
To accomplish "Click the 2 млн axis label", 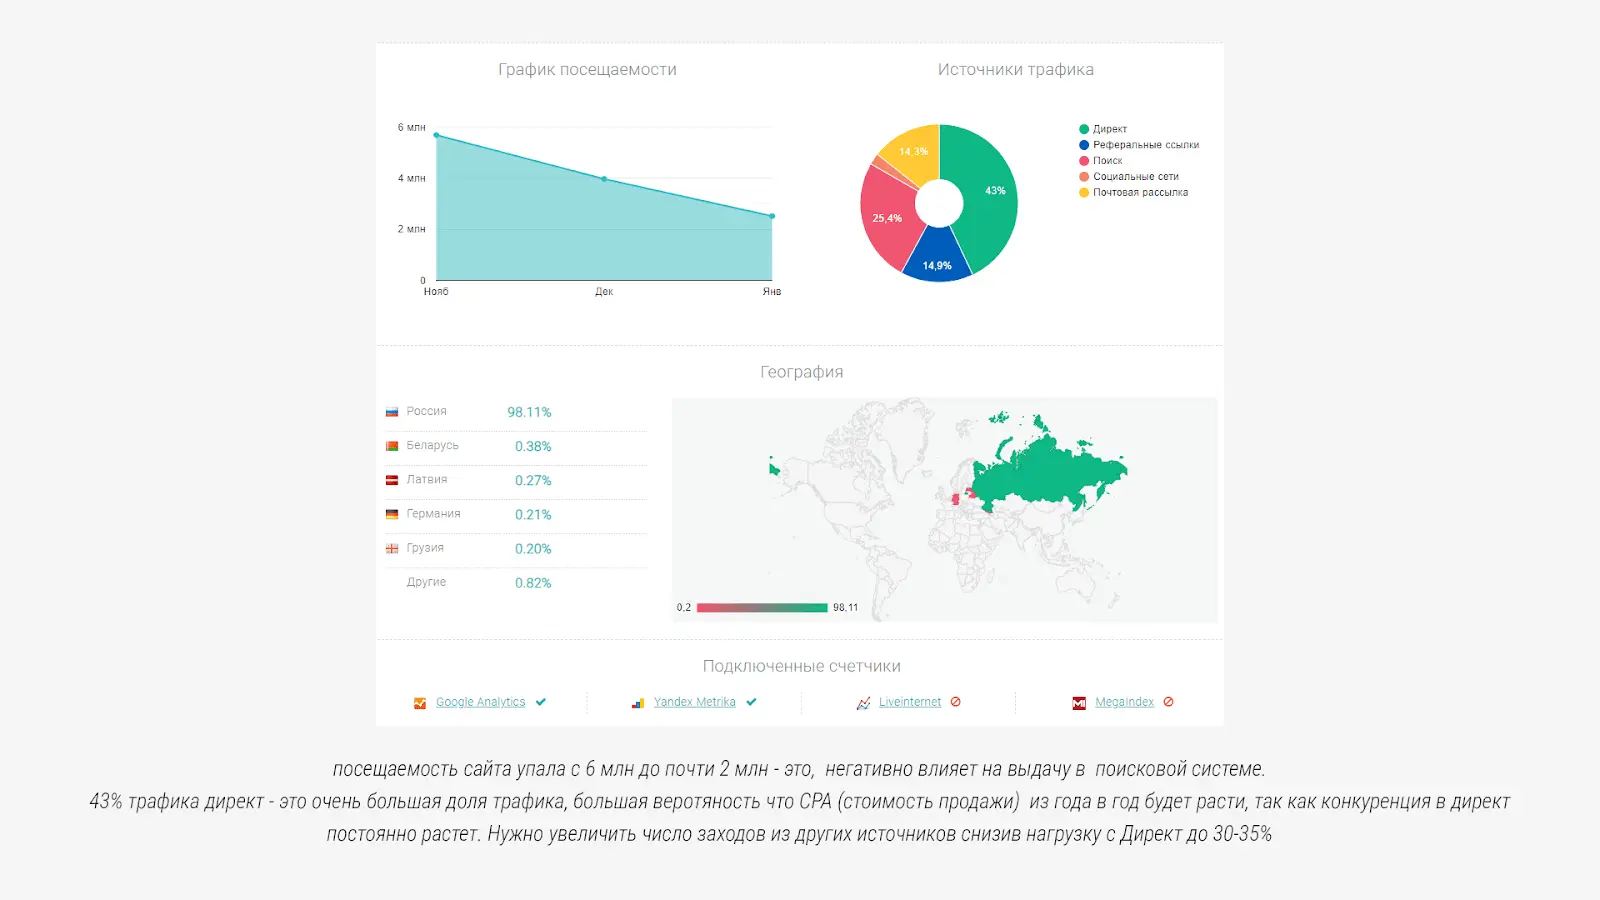I will click(412, 230).
